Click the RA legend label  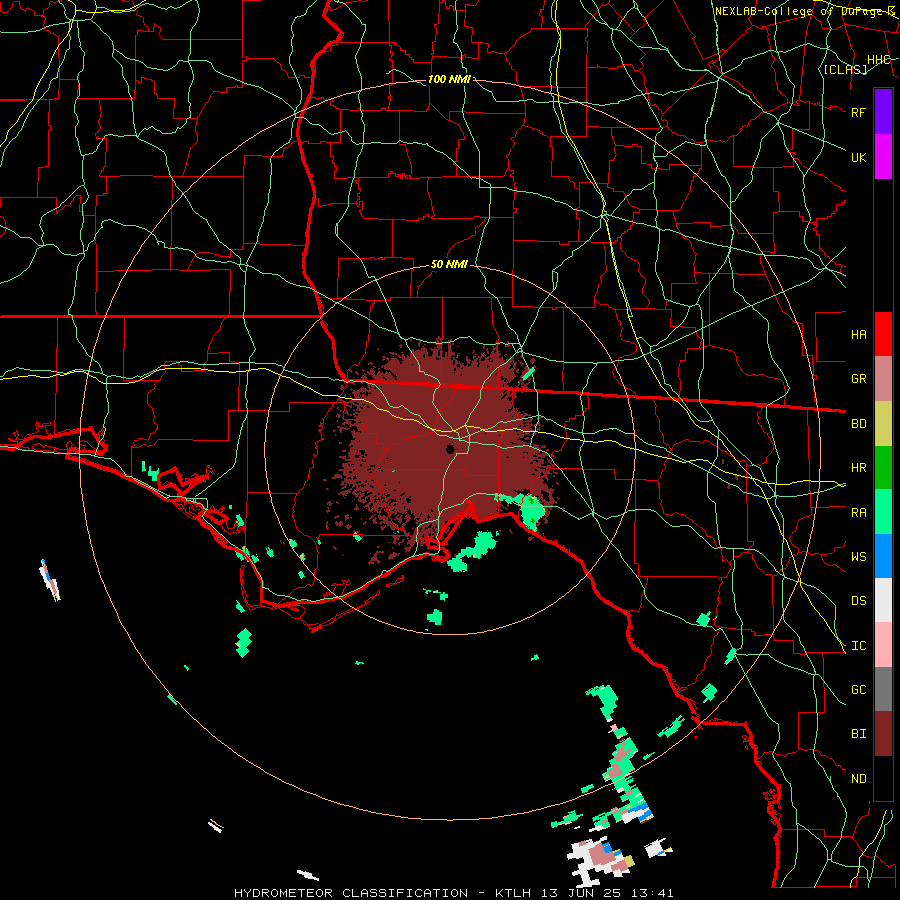pos(859,513)
